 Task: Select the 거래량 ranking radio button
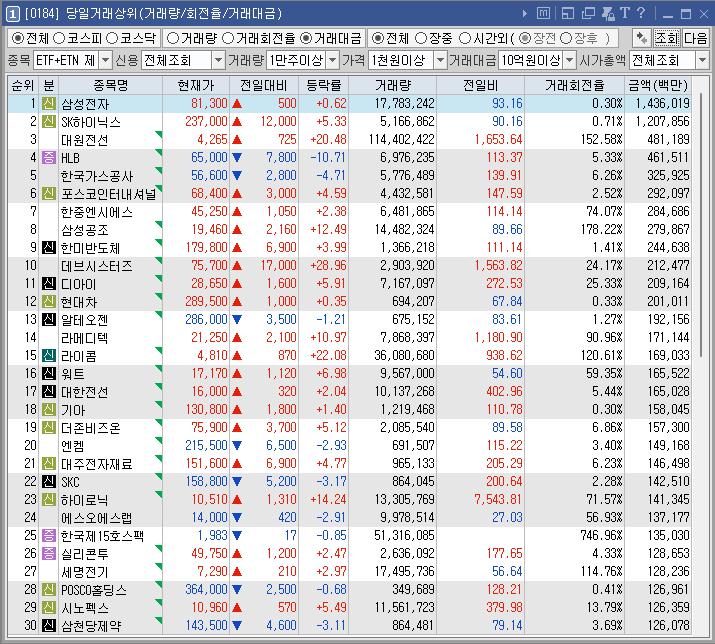click(173, 38)
